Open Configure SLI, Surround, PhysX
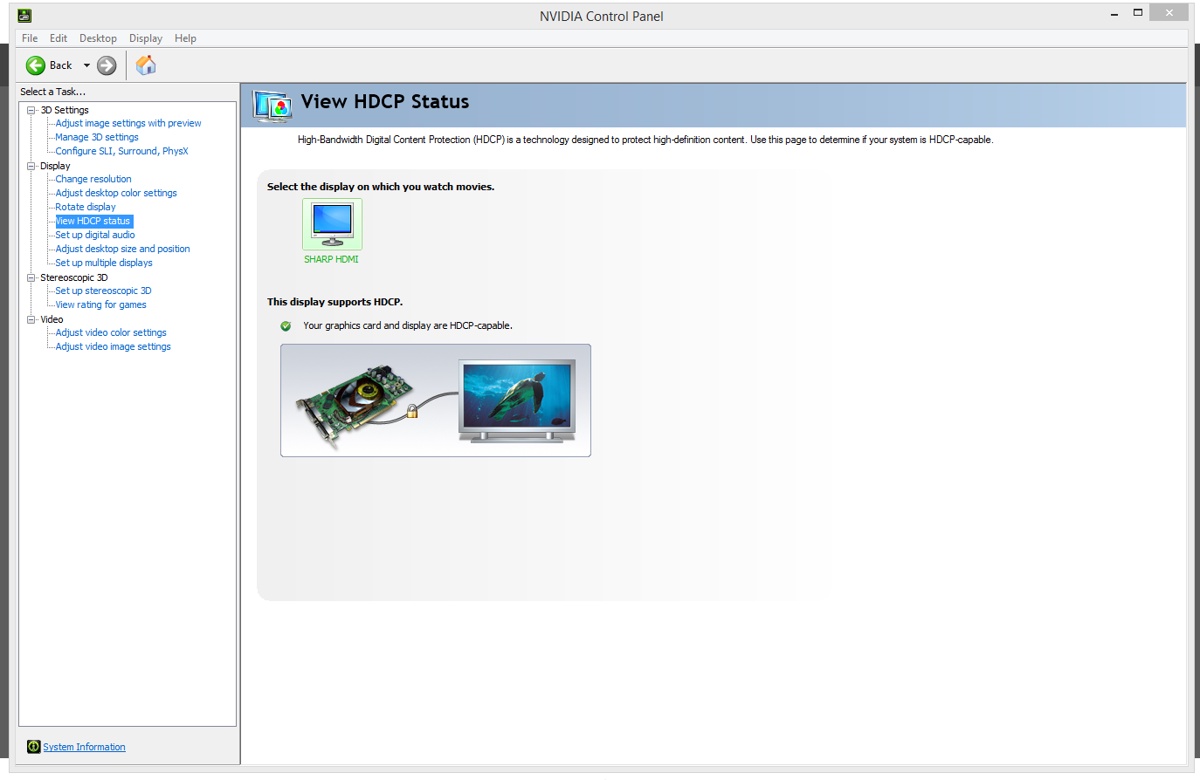The width and height of the screenshot is (1200, 780). (122, 151)
